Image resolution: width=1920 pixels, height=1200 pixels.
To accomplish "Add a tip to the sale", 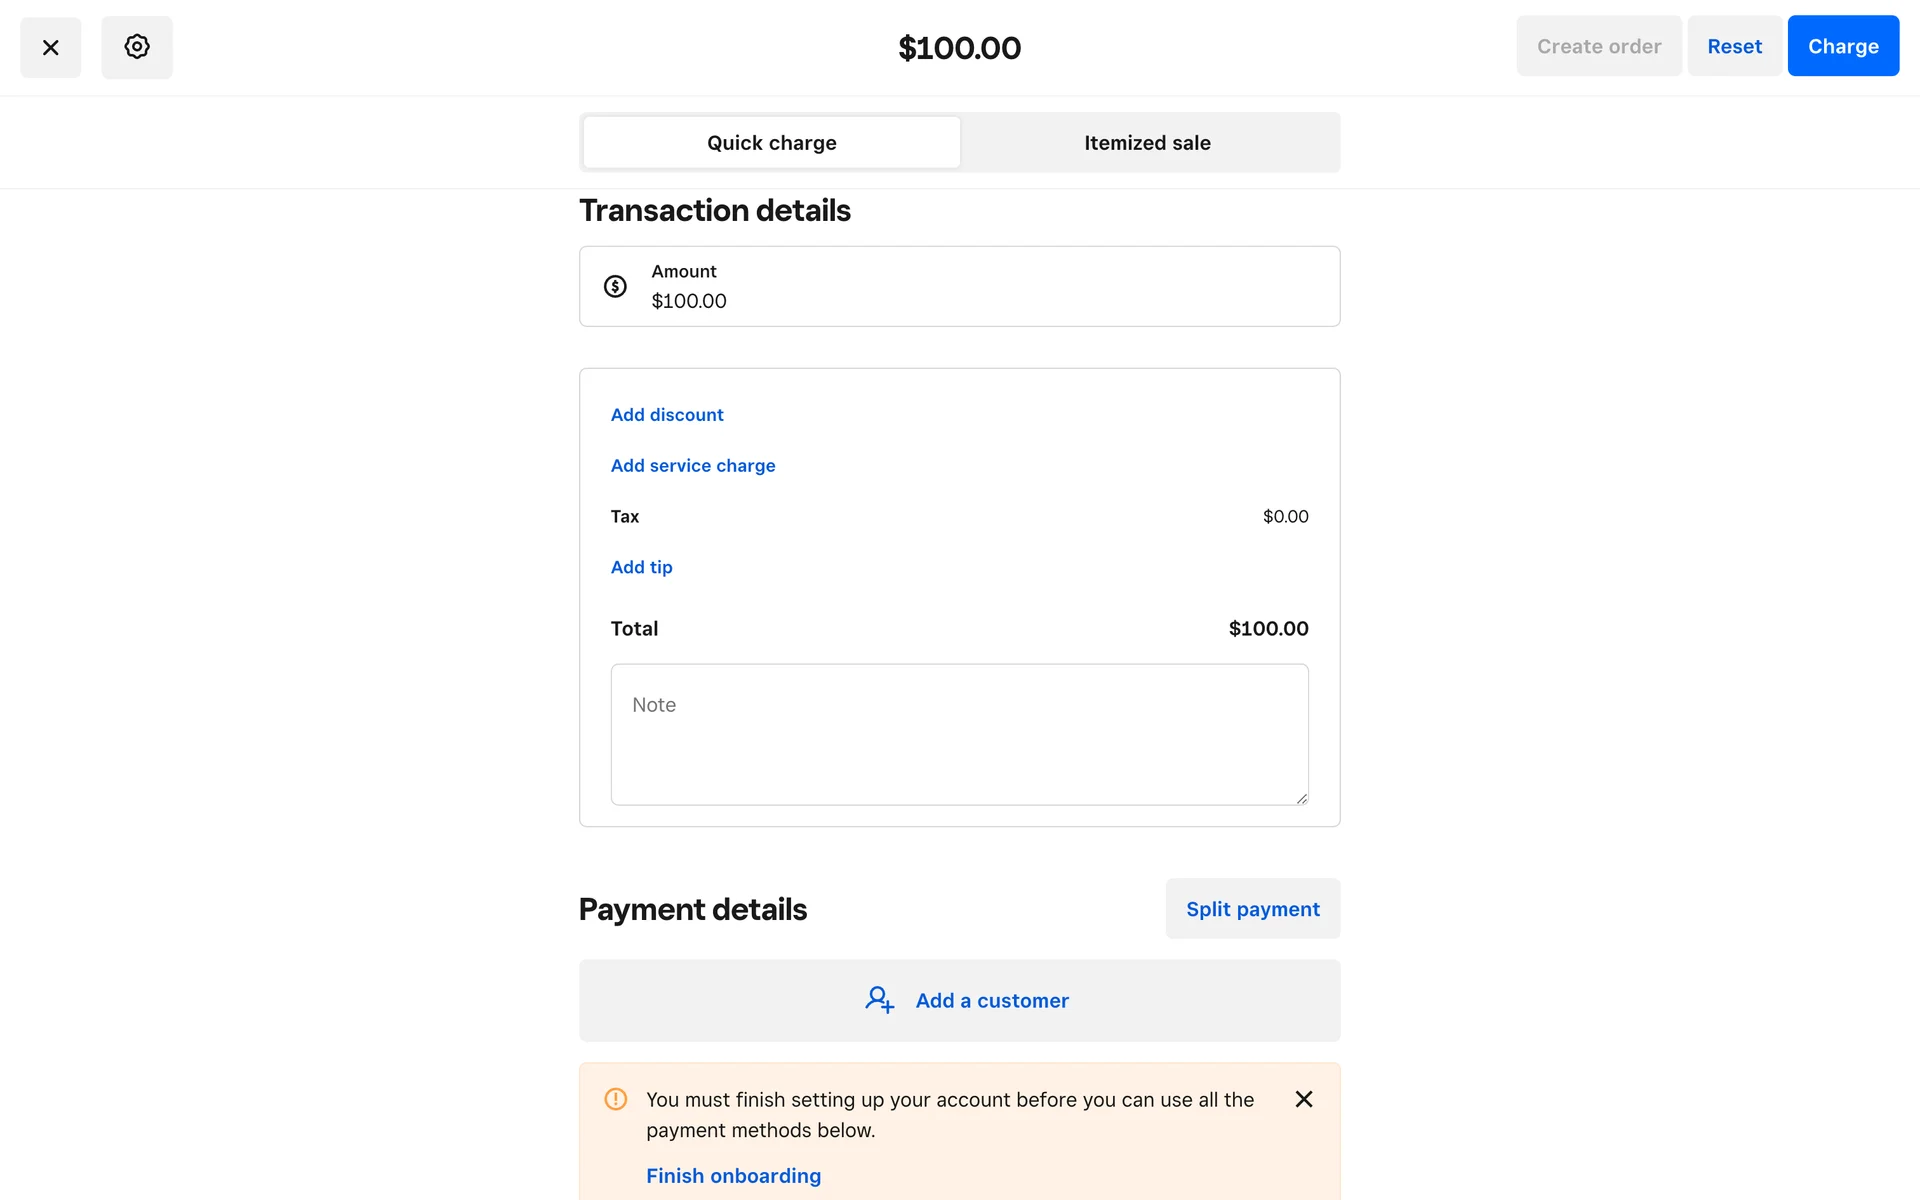I will (x=641, y=567).
